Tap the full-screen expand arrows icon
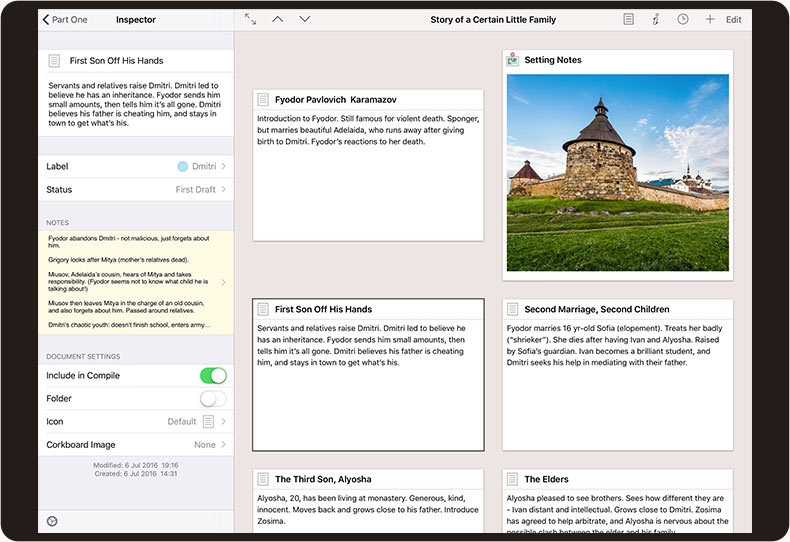The height and width of the screenshot is (542, 790). [250, 19]
